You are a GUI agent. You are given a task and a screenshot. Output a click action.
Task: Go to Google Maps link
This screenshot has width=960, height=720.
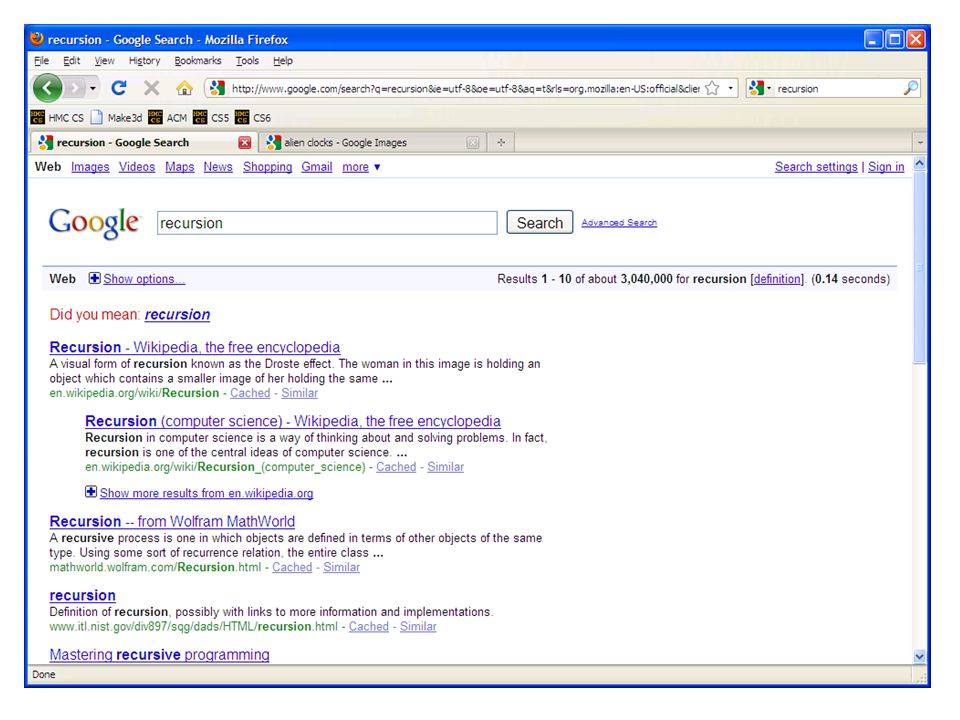[x=179, y=167]
